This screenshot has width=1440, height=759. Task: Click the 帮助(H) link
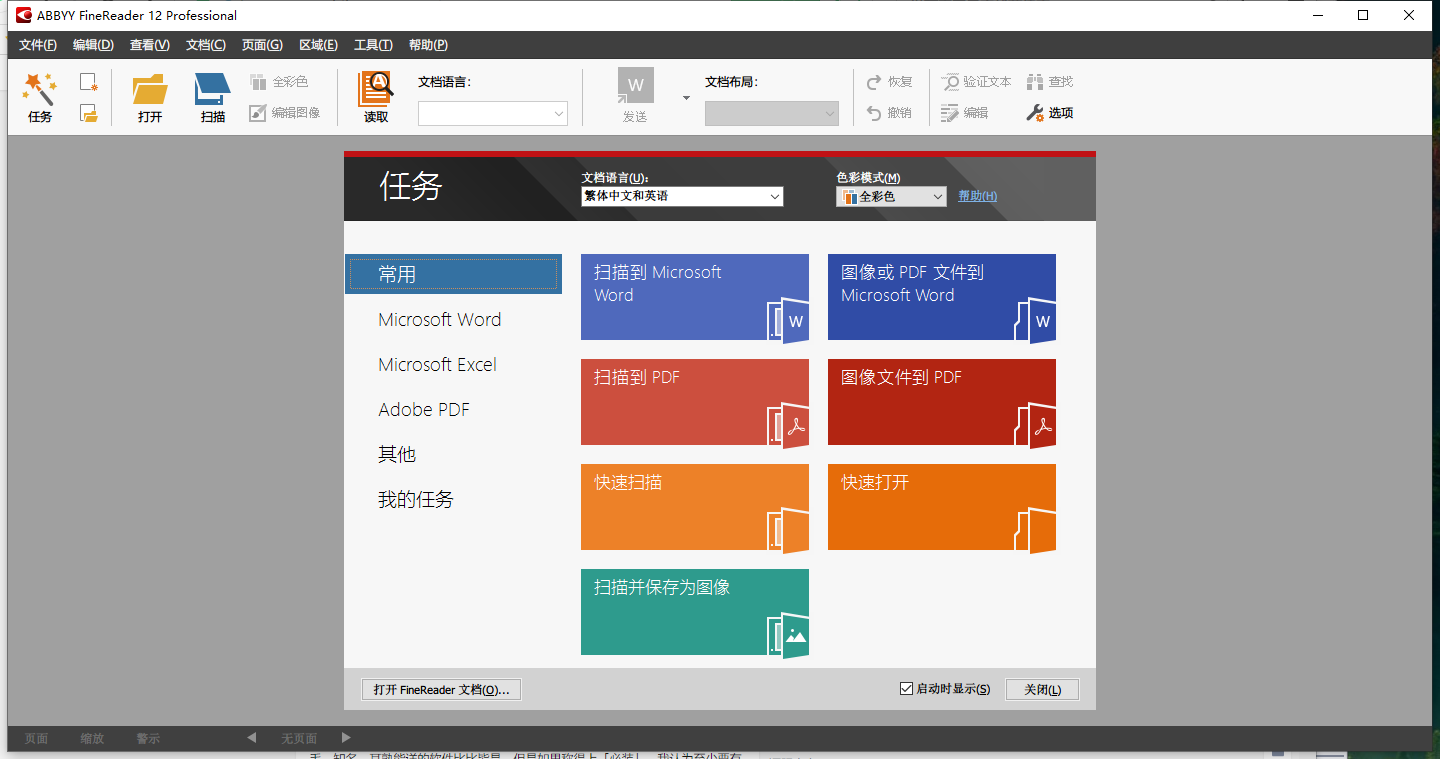[x=977, y=196]
